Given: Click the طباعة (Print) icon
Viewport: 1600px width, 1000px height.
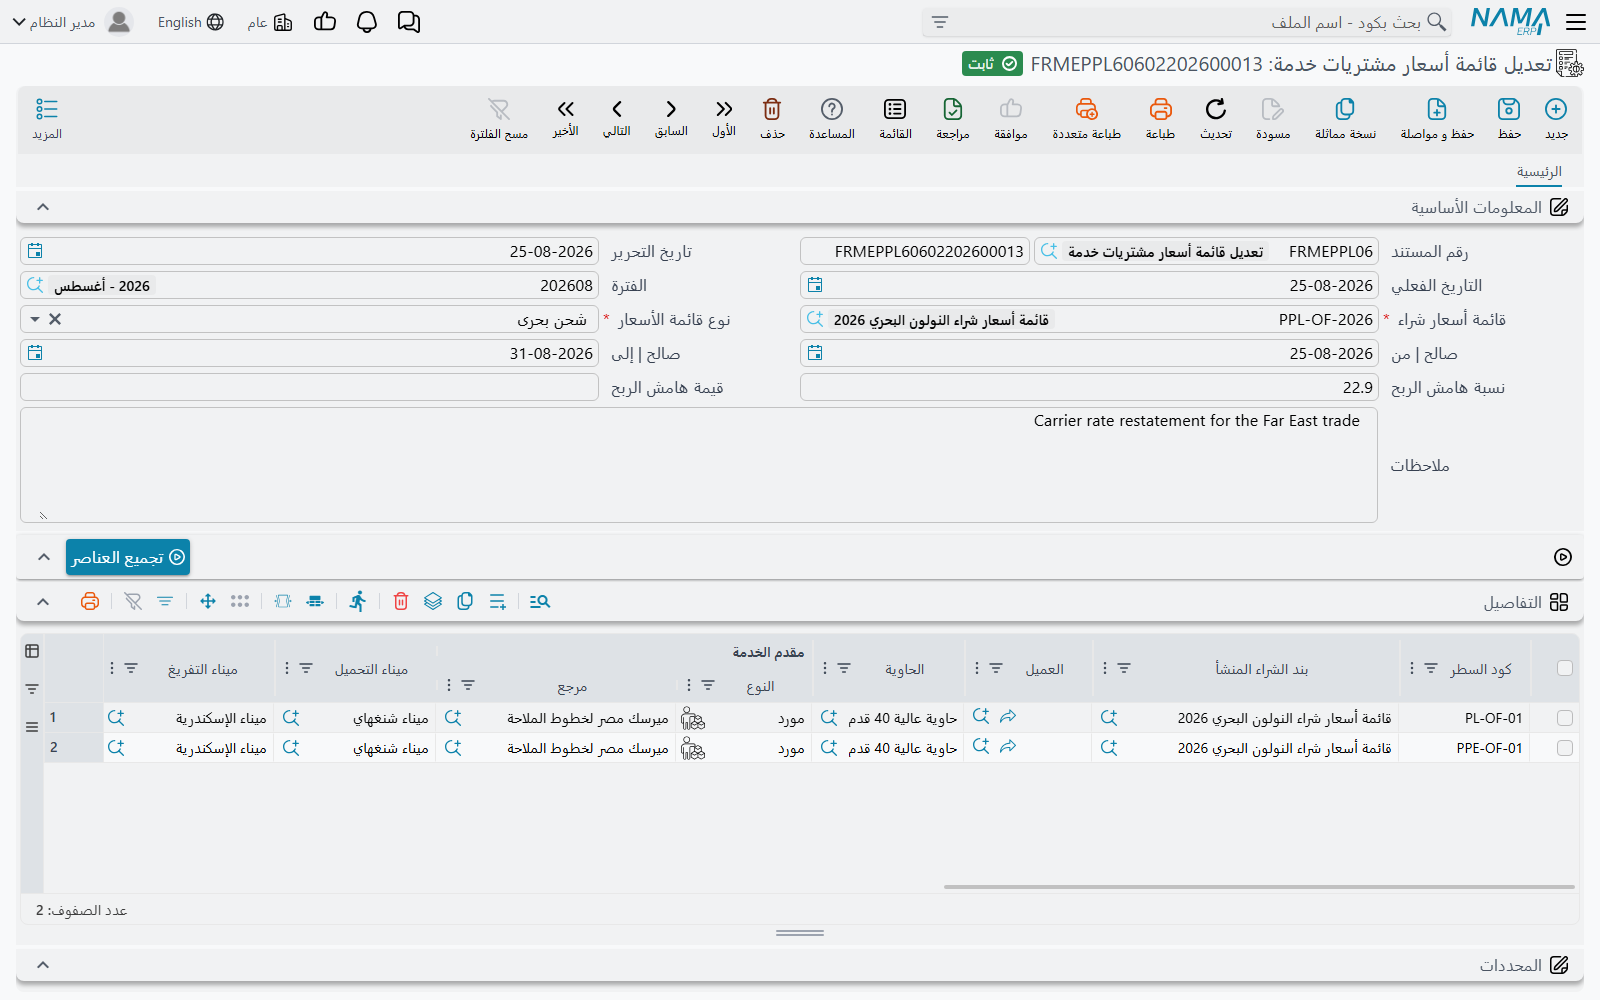Looking at the screenshot, I should [x=1160, y=109].
